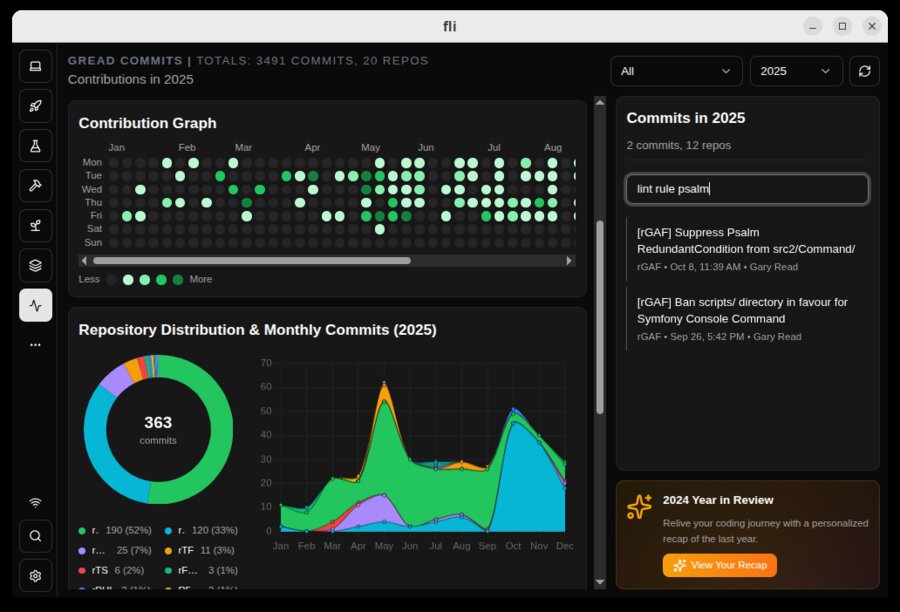900x612 pixels.
Task: Click the wifi icon in the sidebar
Action: click(x=35, y=502)
